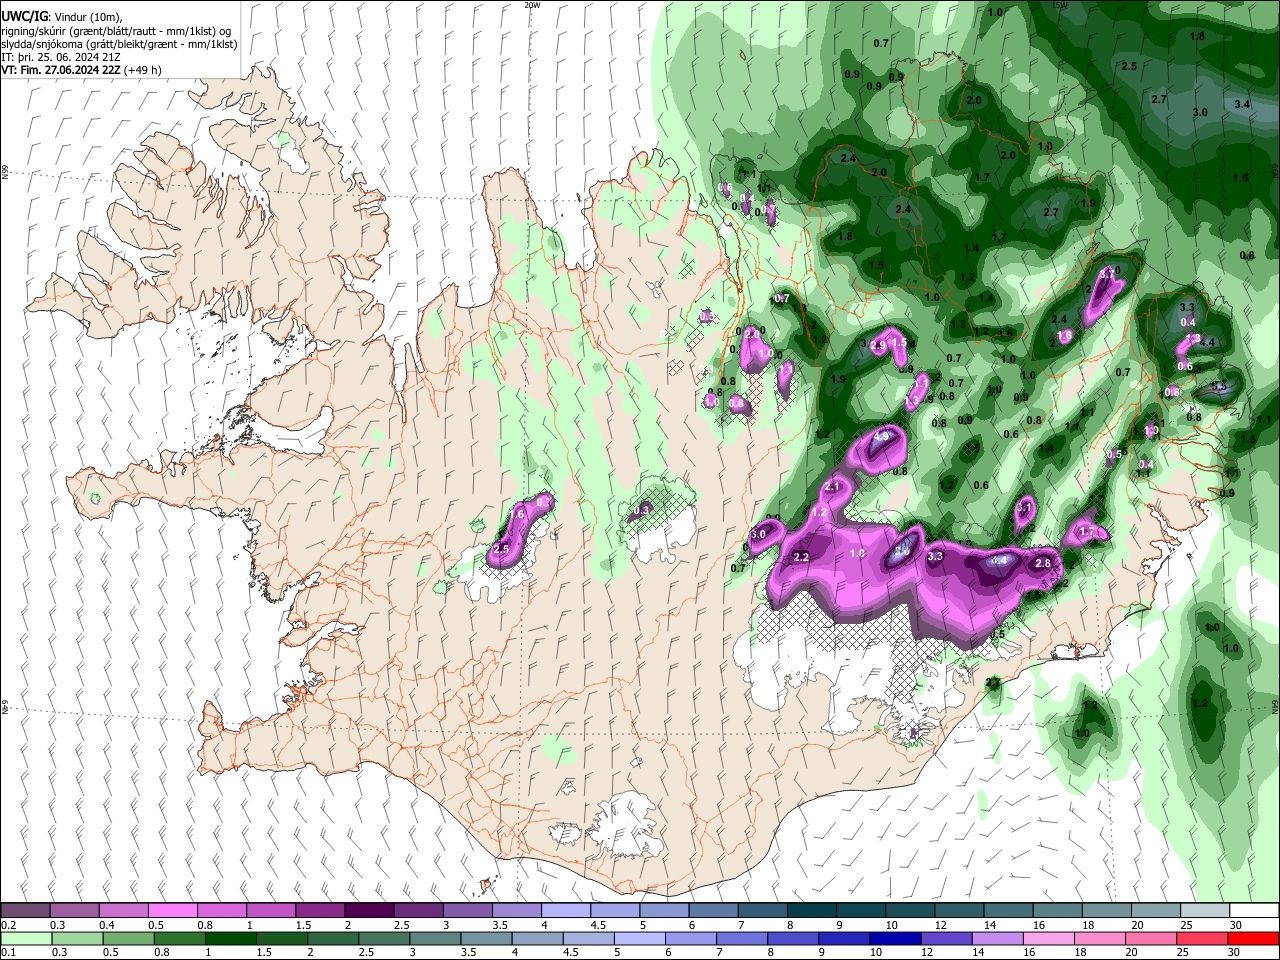The height and width of the screenshot is (960, 1280).
Task: Click the dark green lower swatch between 1 and 1.5
Action: (230, 939)
